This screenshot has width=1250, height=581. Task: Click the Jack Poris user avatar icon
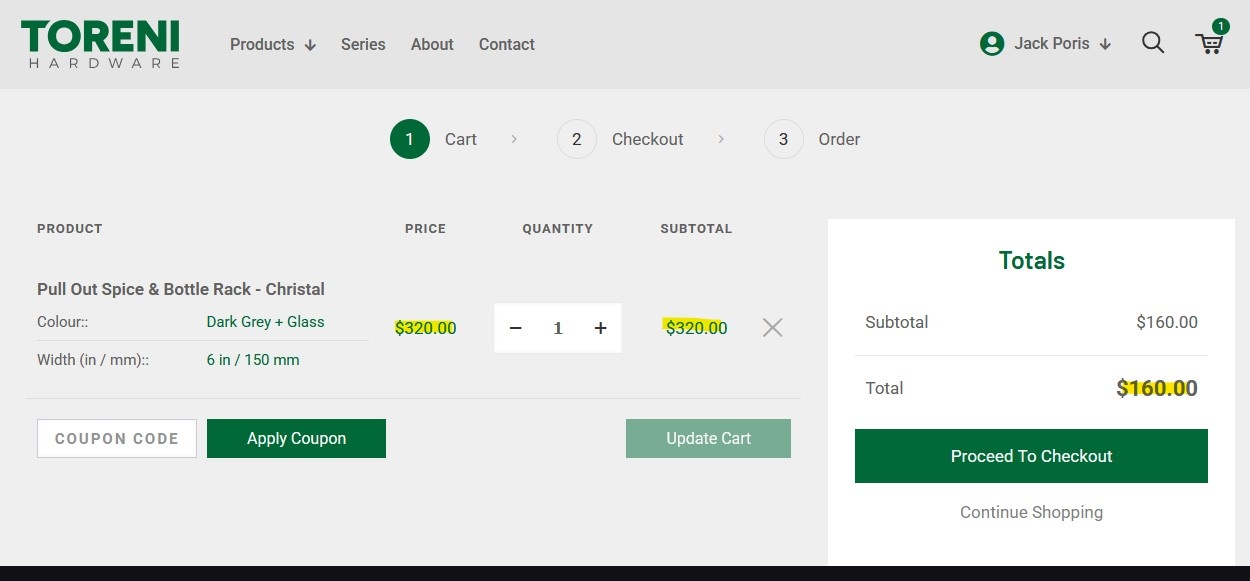(x=992, y=44)
